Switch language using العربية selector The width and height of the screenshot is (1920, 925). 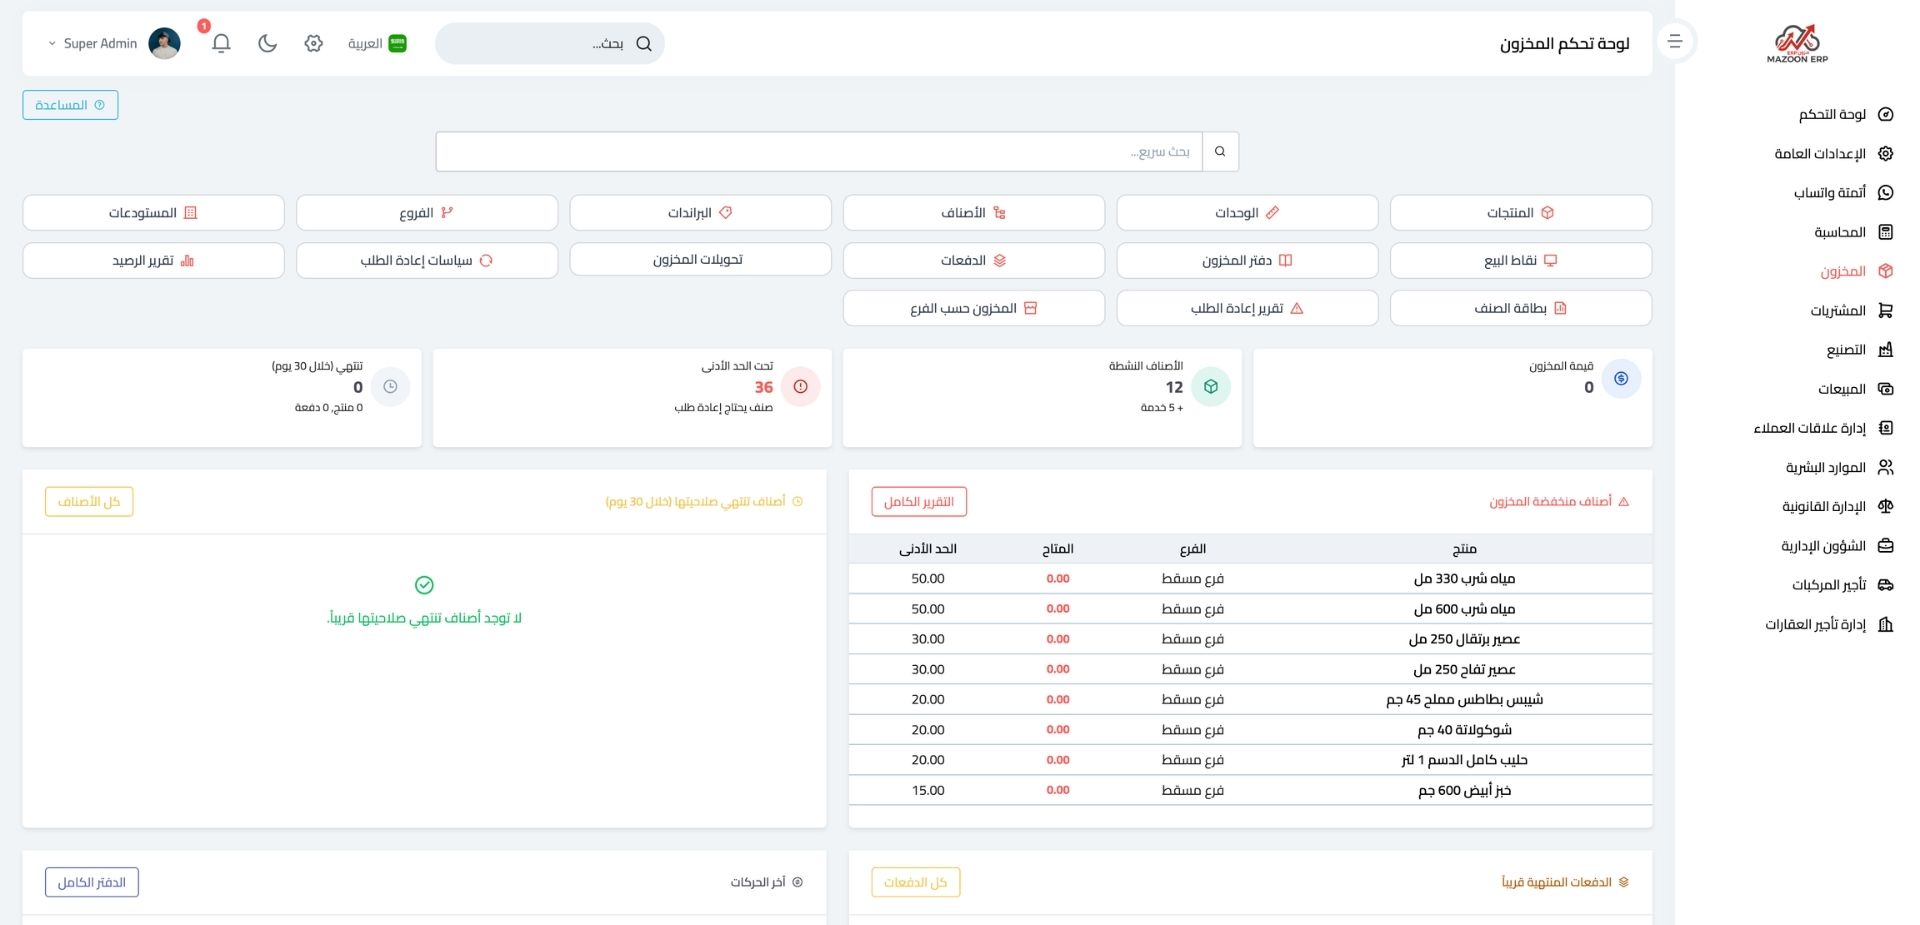377,43
